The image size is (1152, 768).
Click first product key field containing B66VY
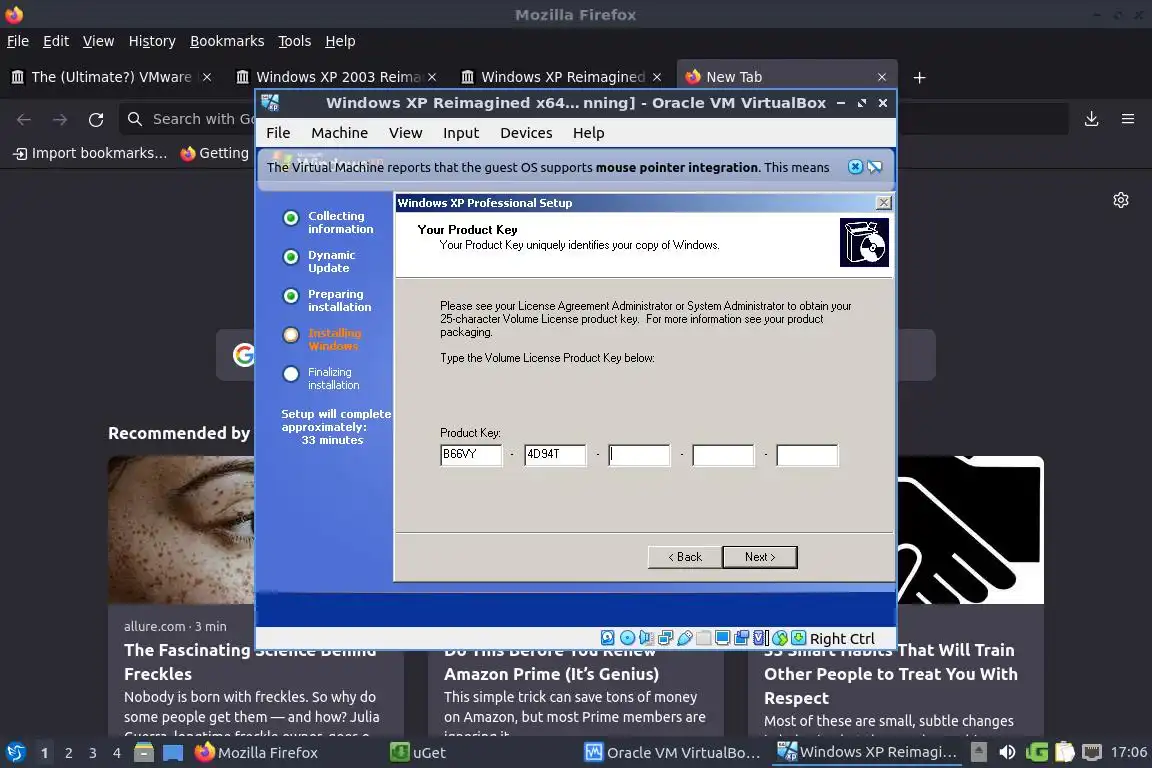pyautogui.click(x=471, y=455)
